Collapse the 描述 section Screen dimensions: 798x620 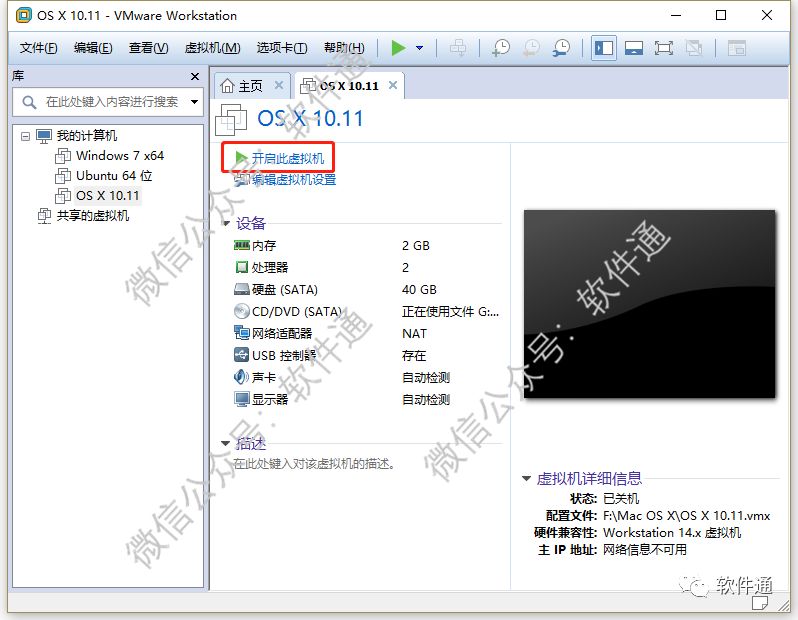point(225,443)
